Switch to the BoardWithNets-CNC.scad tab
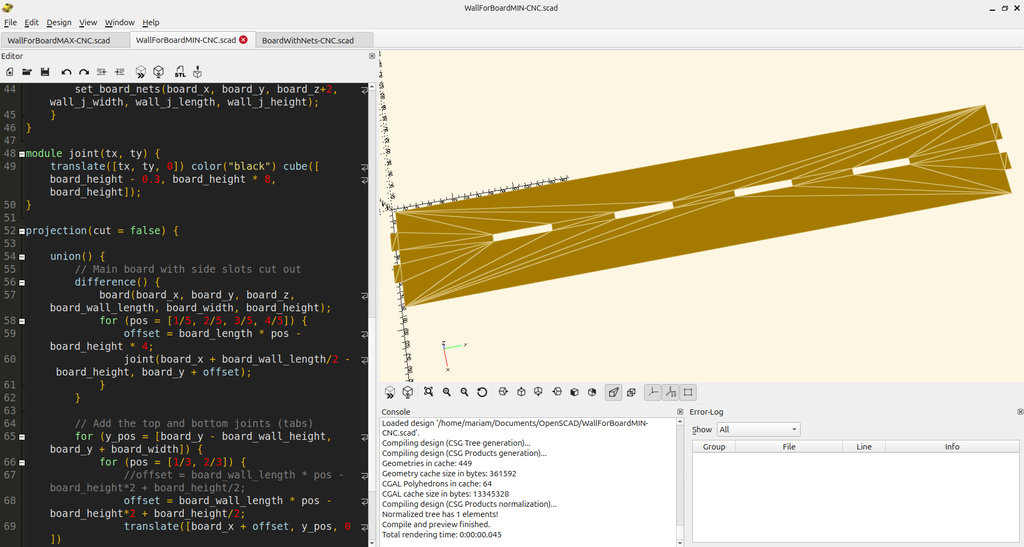 point(308,40)
